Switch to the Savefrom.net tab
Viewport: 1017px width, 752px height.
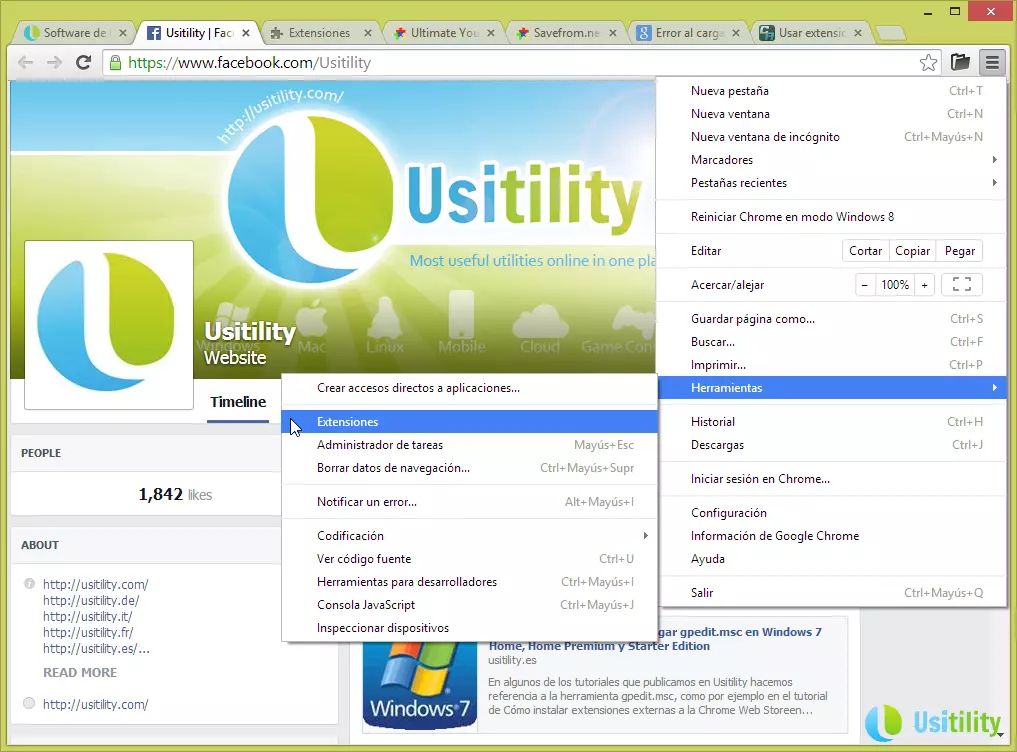(565, 33)
